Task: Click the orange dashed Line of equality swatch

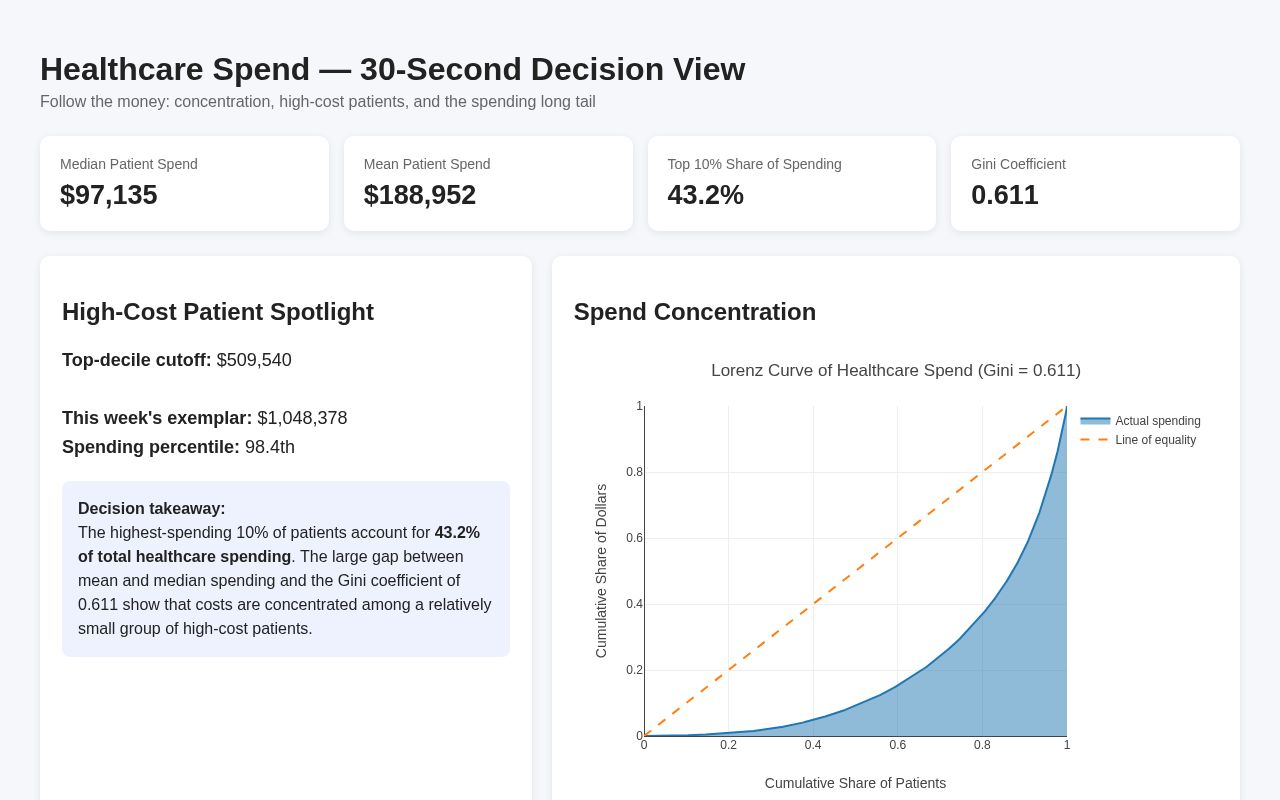Action: point(1095,440)
